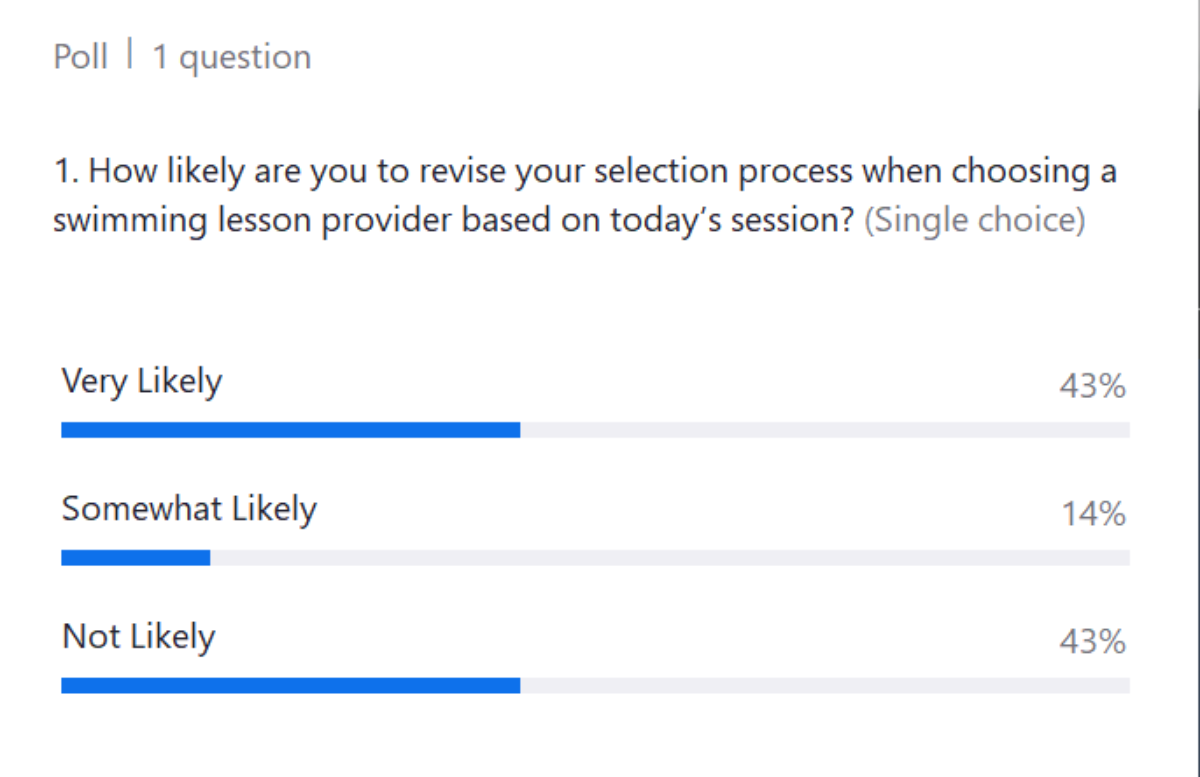
Task: Click the gray unfilled bar portion for Very Likely
Action: 825,430
